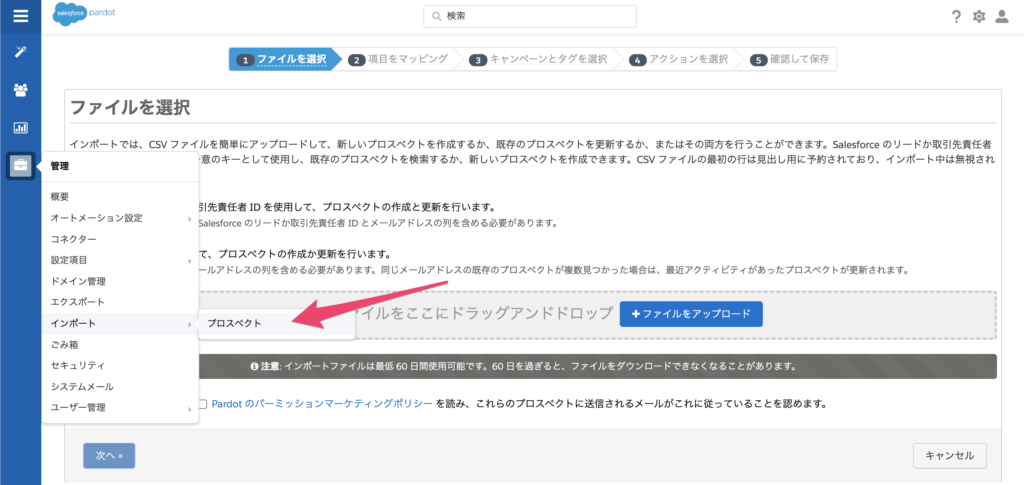Click the ファイルを選択 page heading
Viewport: 1024px width, 485px height.
point(130,108)
